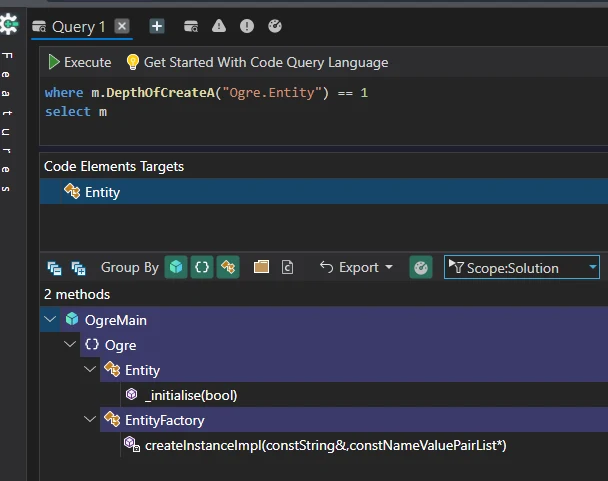Image resolution: width=608 pixels, height=481 pixels.
Task: Open the query list icon beside plus
Action: pyautogui.click(x=191, y=26)
